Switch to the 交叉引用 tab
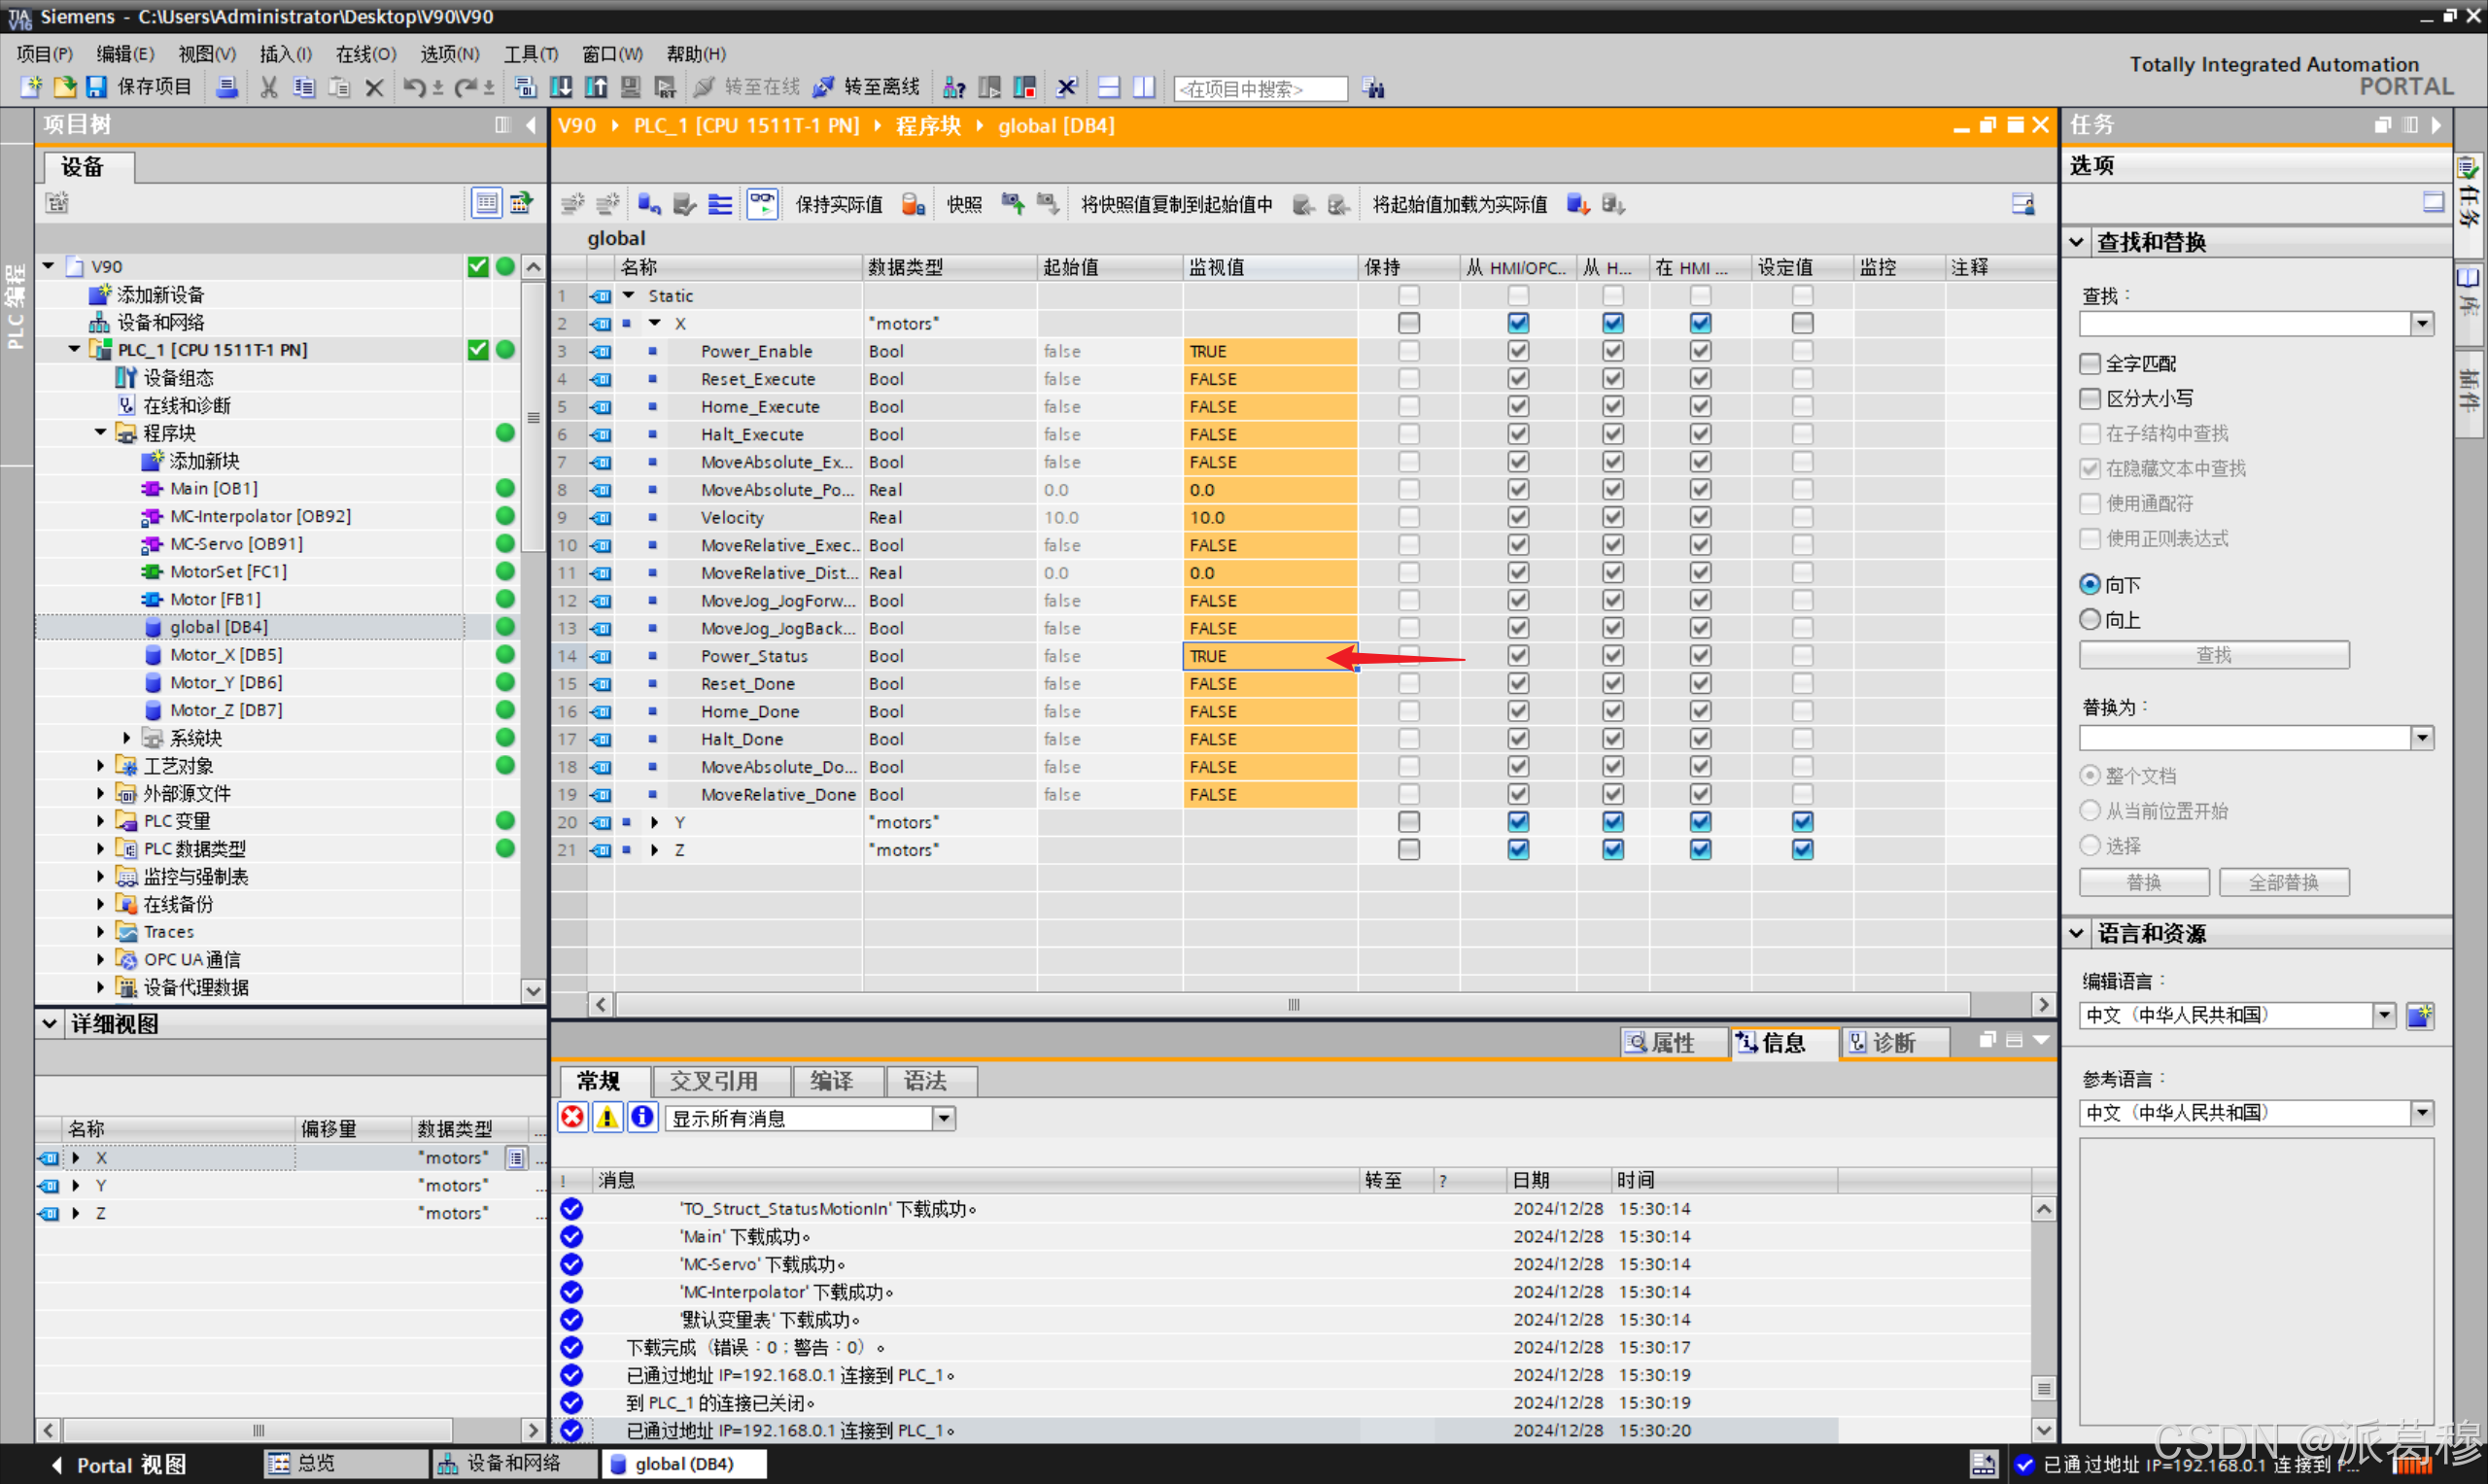2488x1484 pixels. pos(713,1081)
